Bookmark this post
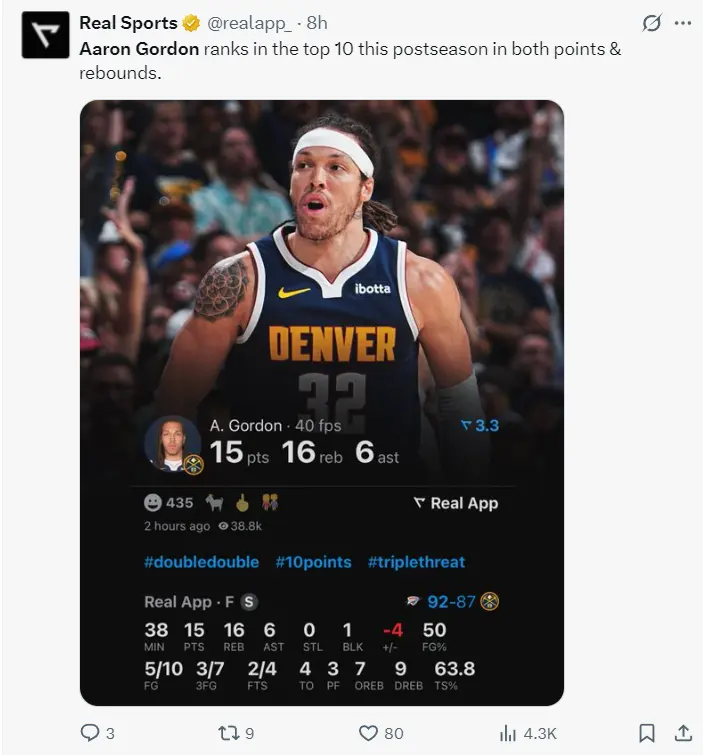 click(x=647, y=733)
